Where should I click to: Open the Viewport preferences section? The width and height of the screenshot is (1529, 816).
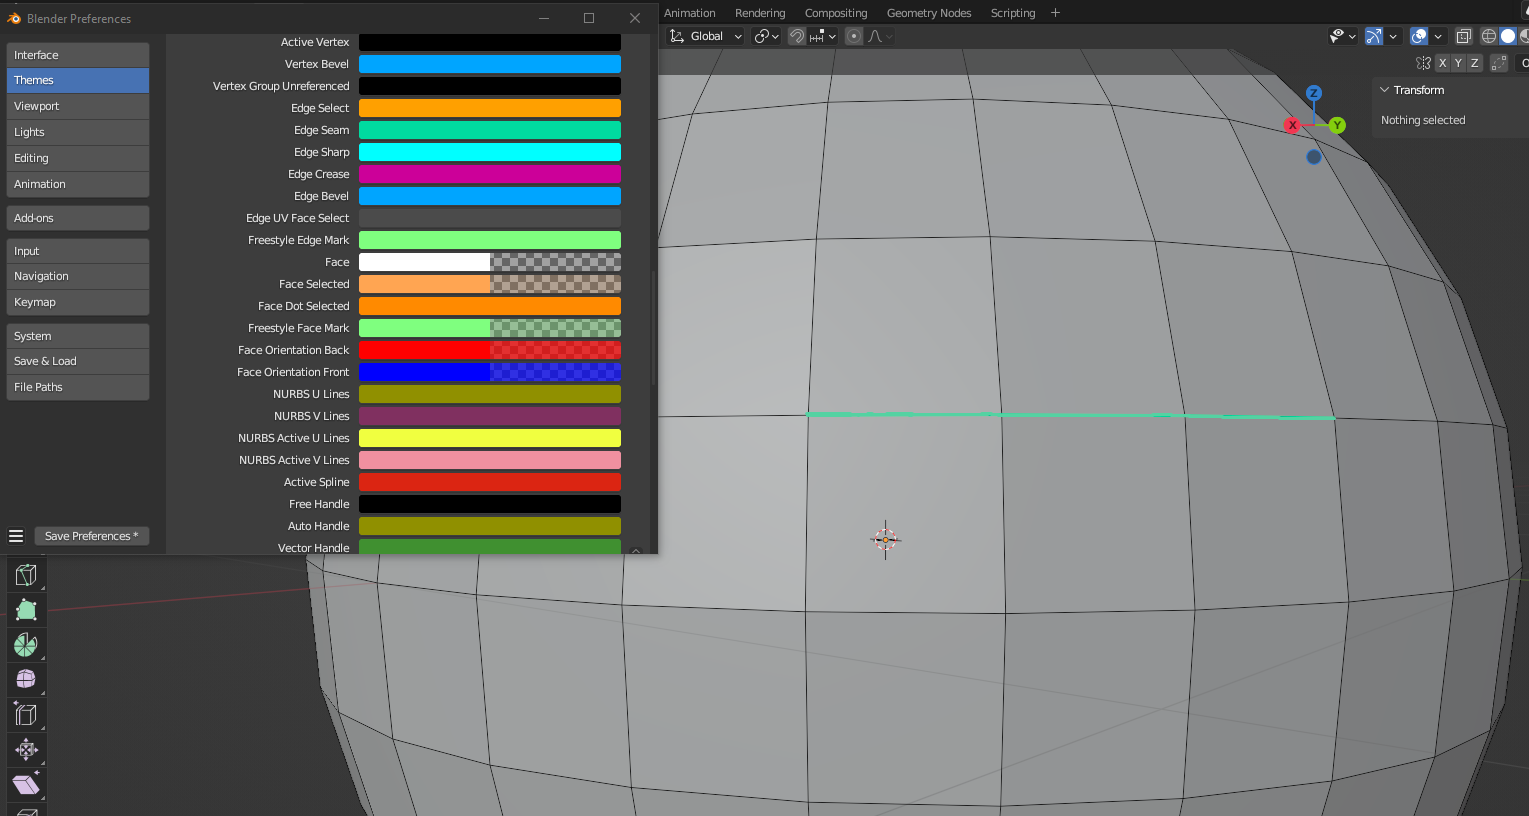point(78,106)
